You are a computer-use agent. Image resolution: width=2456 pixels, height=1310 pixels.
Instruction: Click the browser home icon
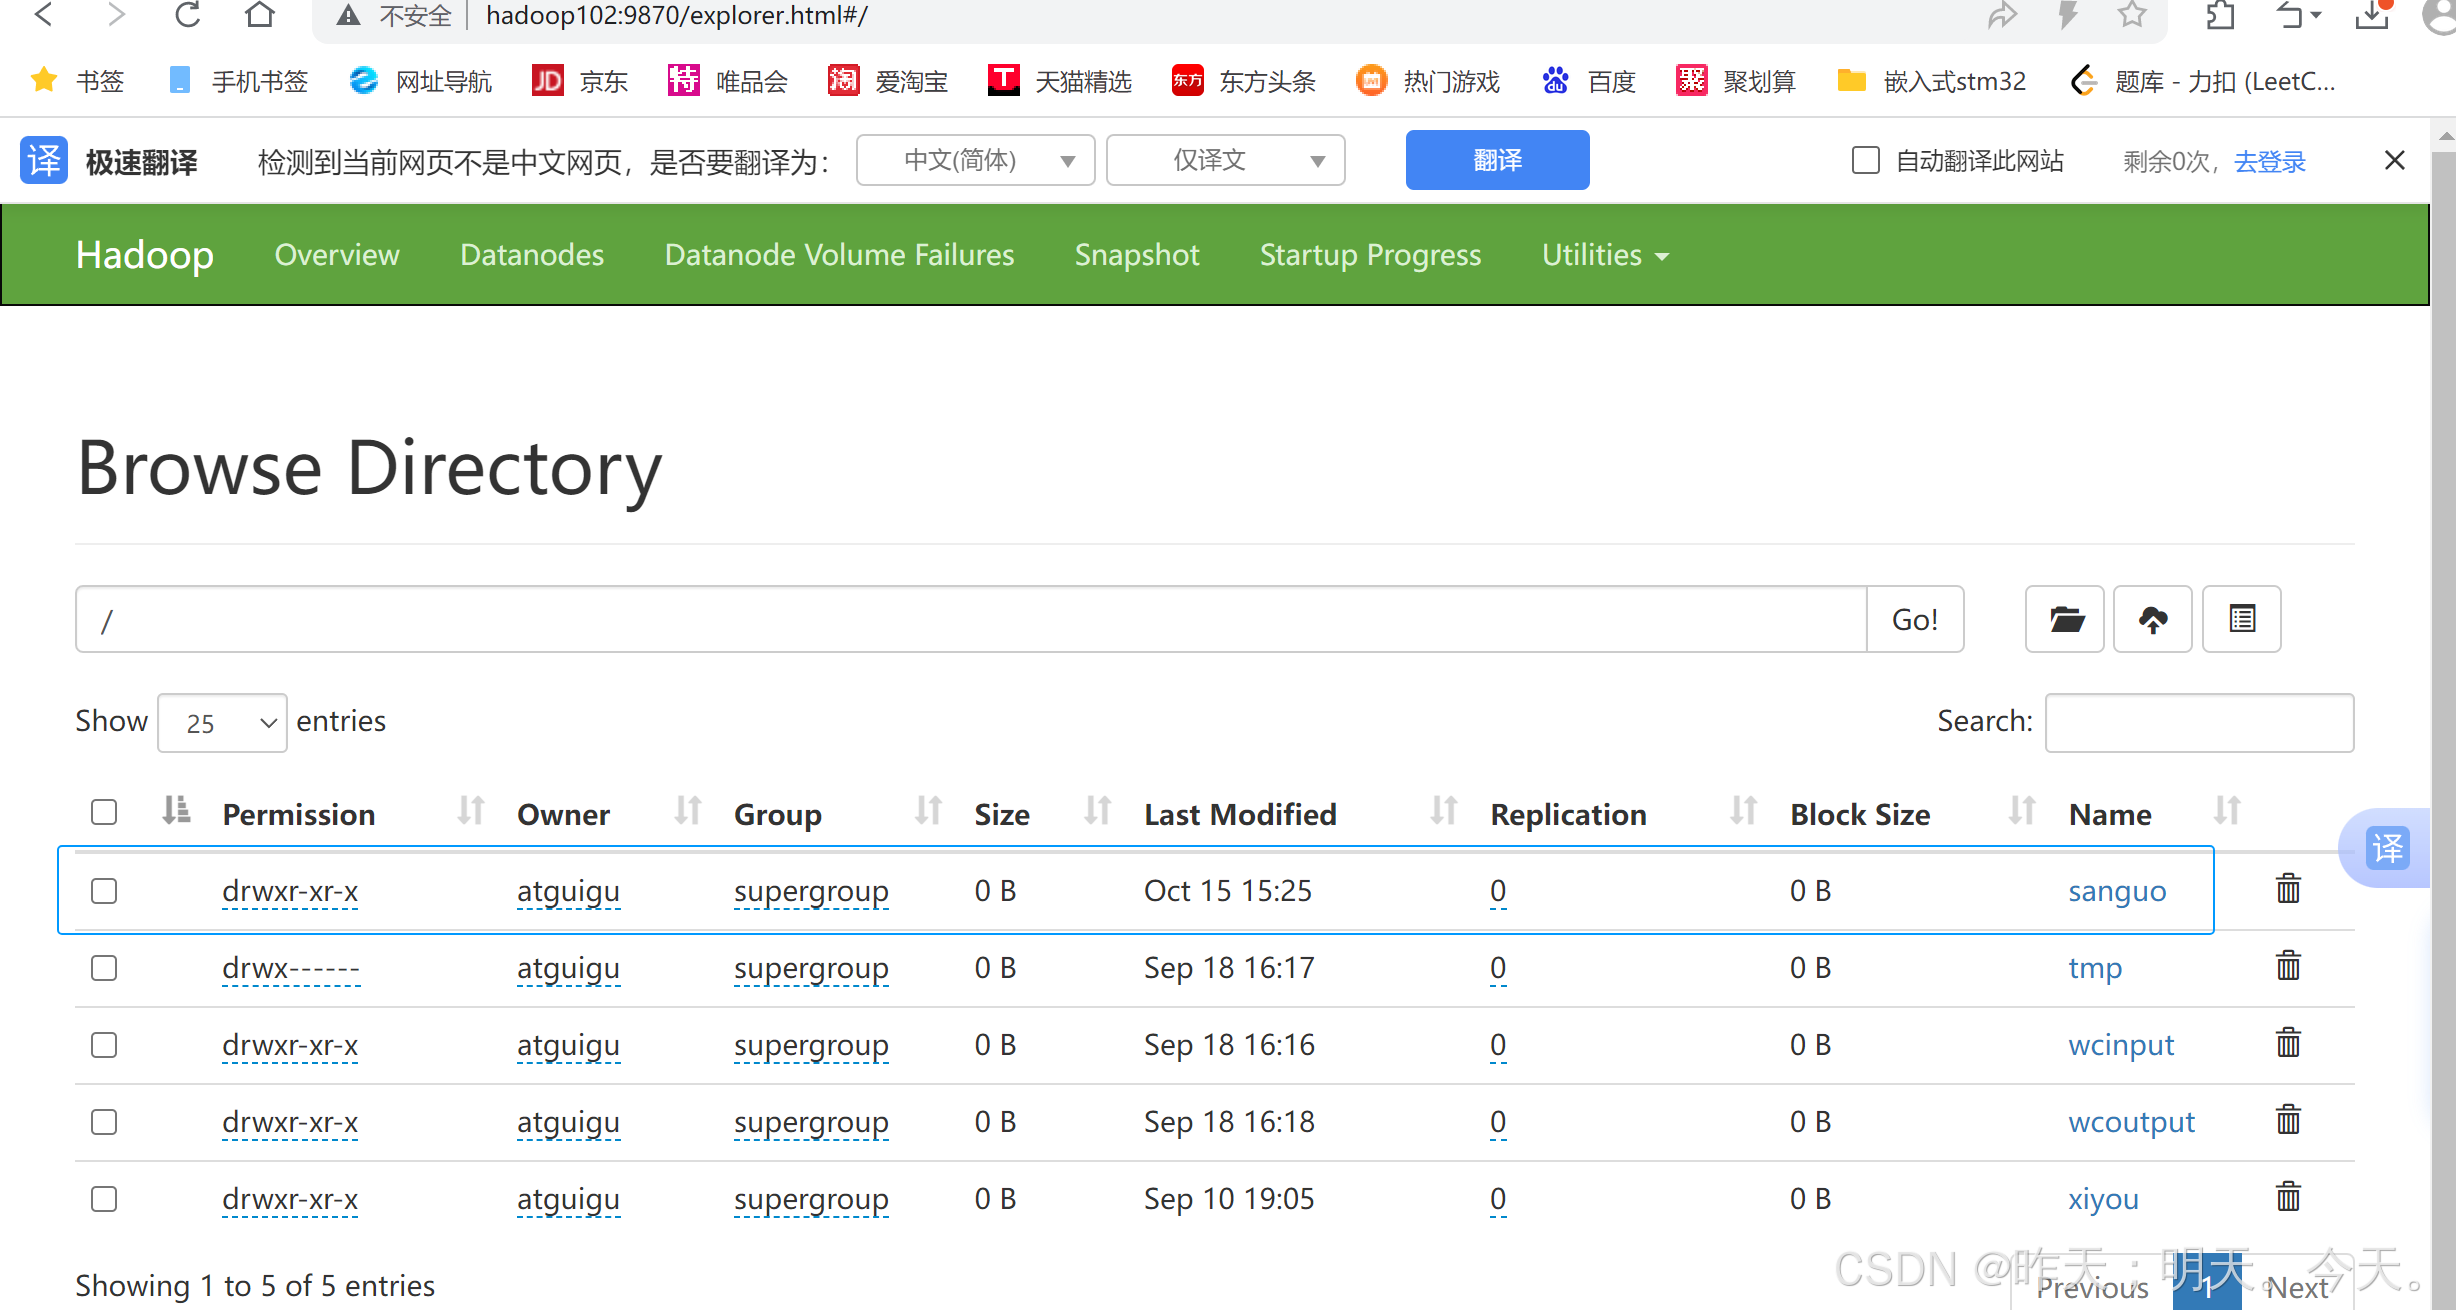click(x=260, y=15)
